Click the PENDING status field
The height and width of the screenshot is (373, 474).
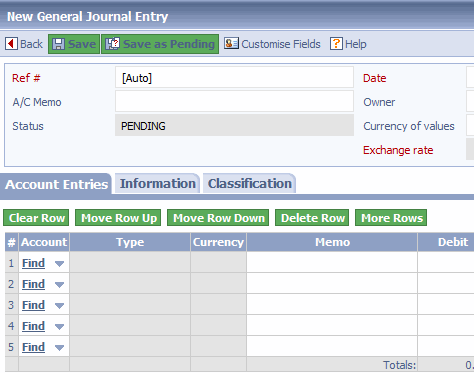(234, 125)
